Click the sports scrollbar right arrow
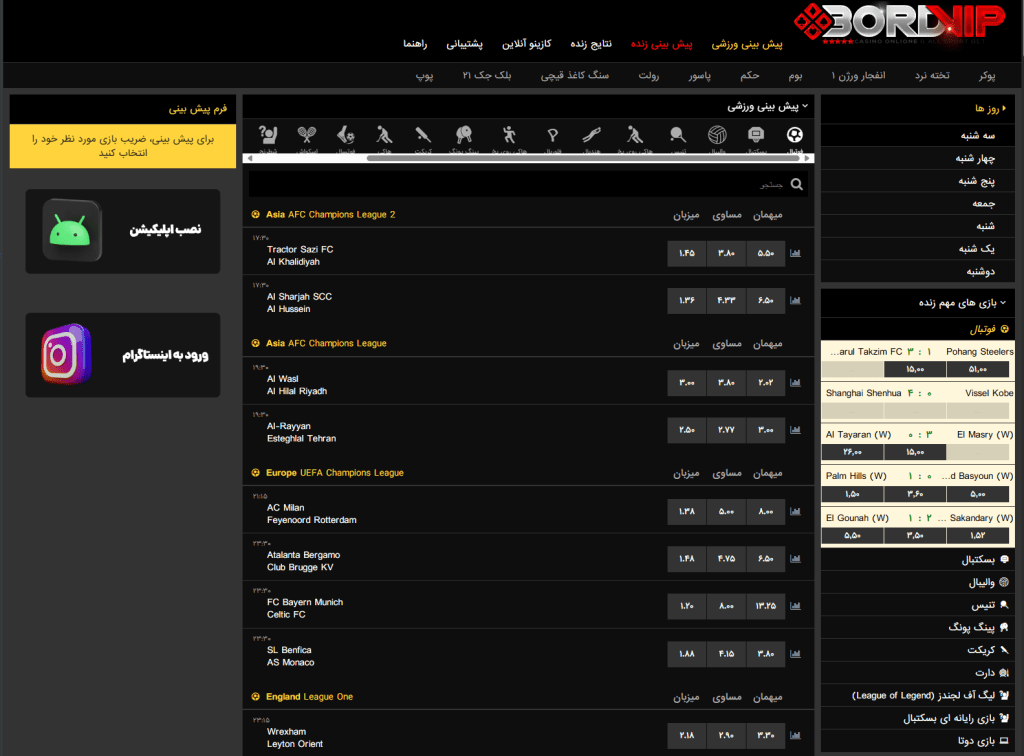Viewport: 1024px width, 756px height. tap(808, 159)
